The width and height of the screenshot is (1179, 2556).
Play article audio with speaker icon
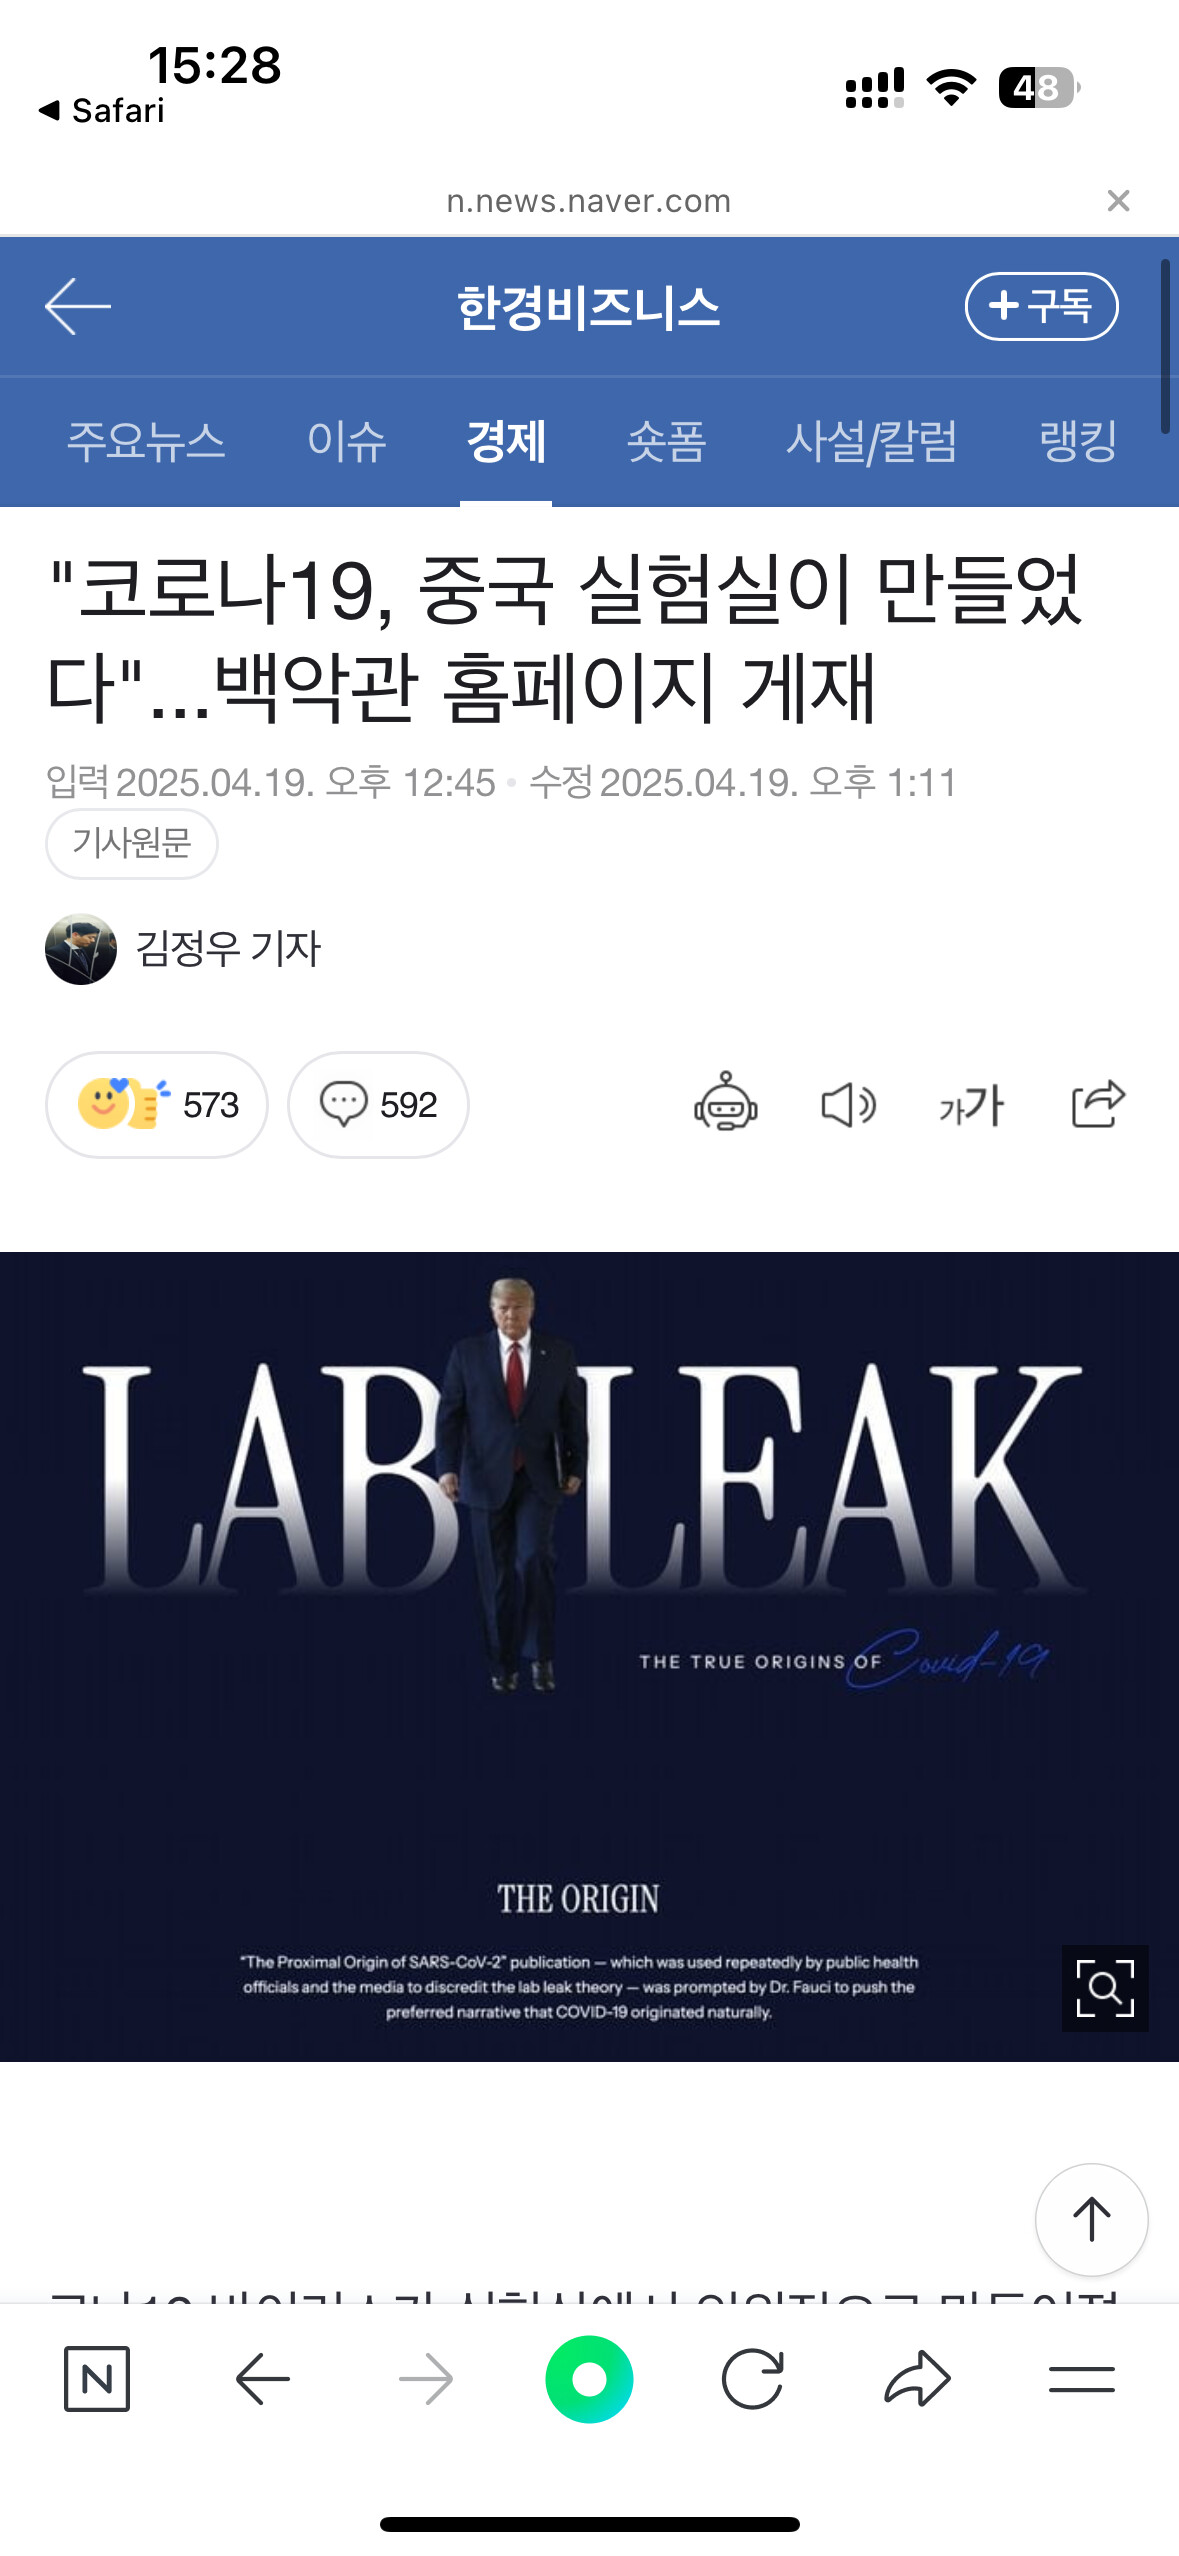point(848,1104)
